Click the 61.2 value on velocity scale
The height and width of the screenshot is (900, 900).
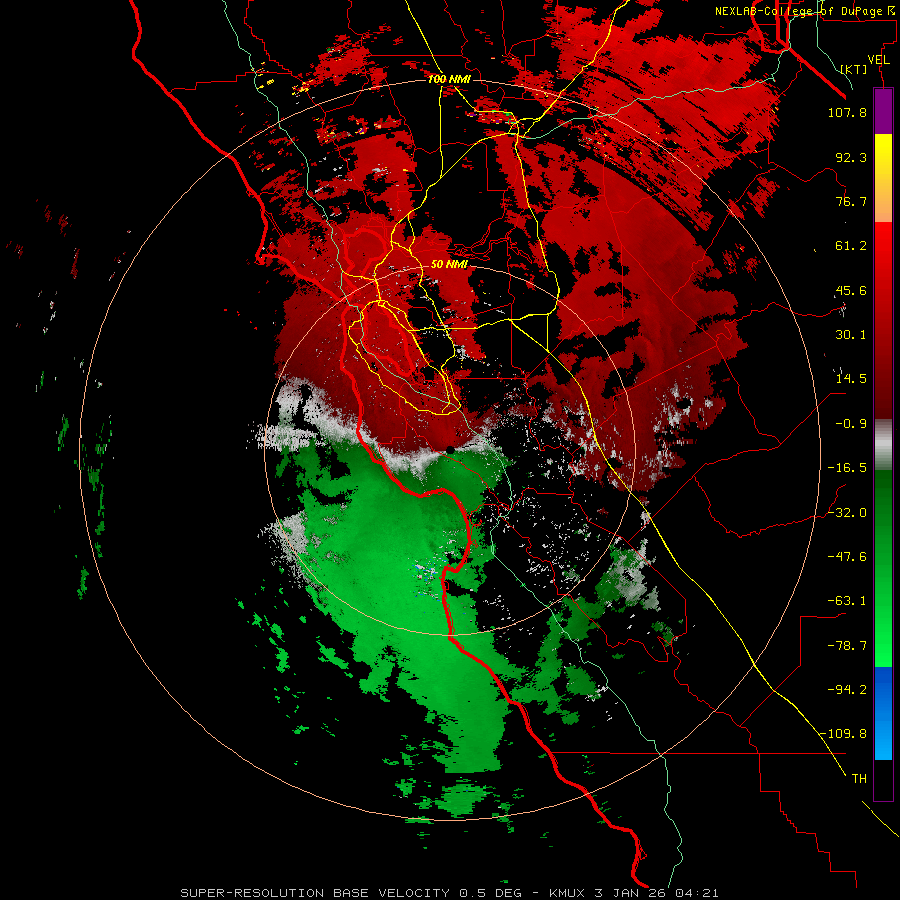[x=851, y=246]
